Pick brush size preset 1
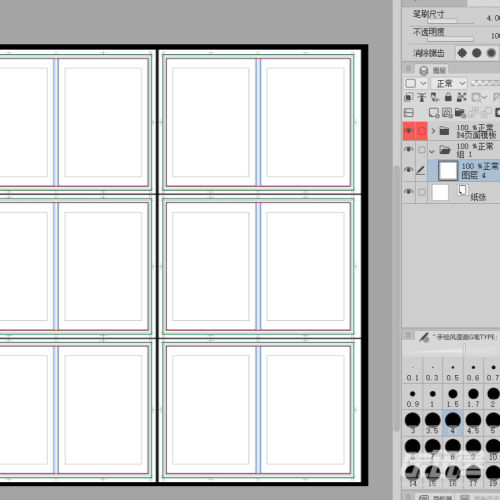The width and height of the screenshot is (500, 500). (x=432, y=397)
